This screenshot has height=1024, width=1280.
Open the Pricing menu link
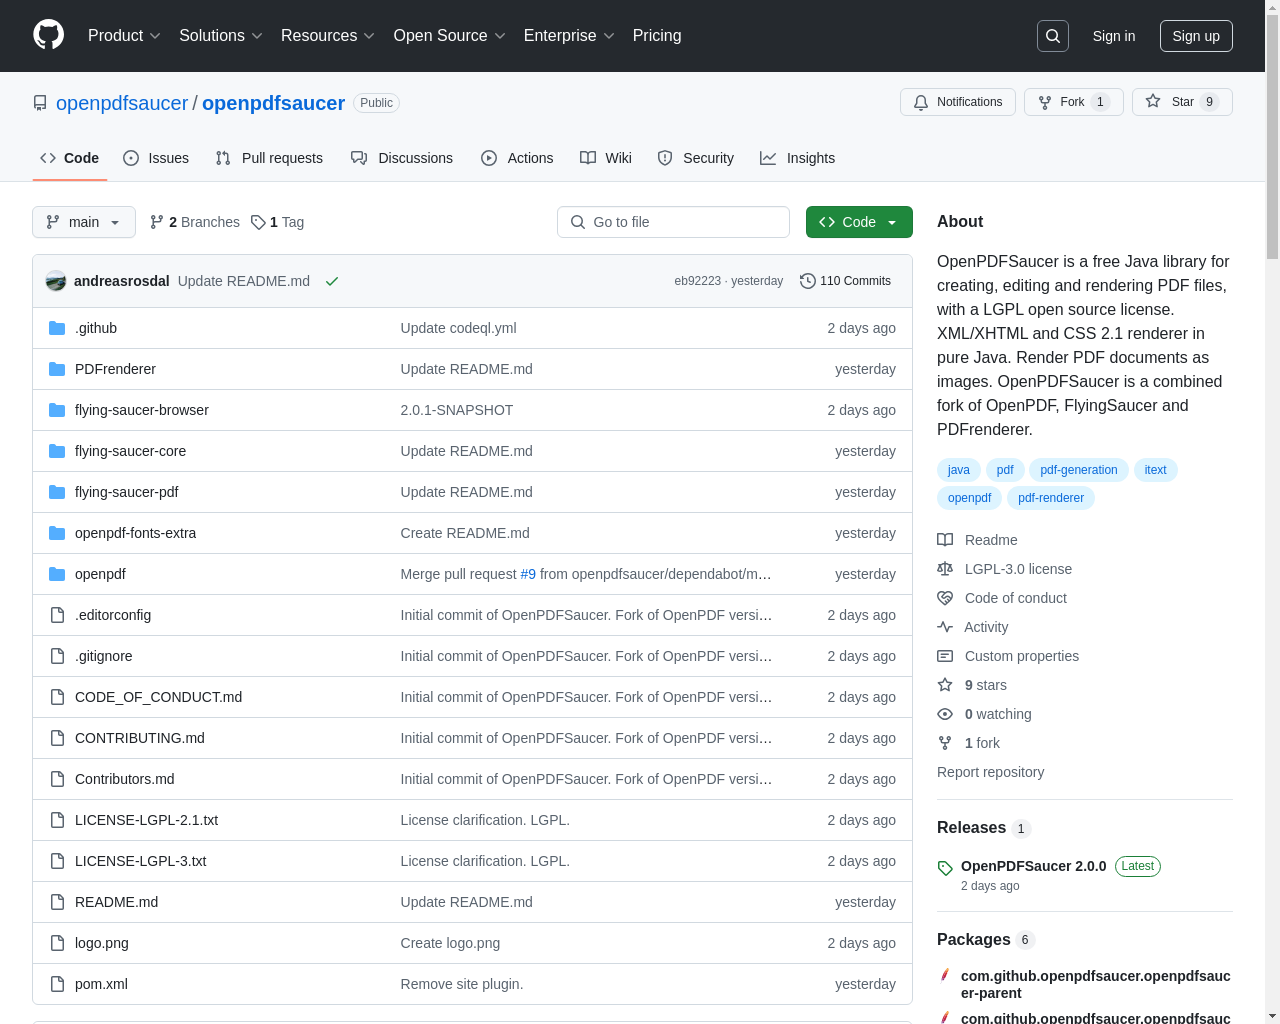click(657, 36)
